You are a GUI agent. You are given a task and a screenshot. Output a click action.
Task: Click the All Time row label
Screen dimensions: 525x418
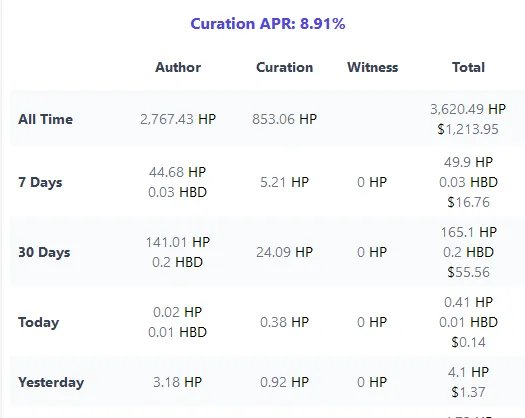(46, 119)
